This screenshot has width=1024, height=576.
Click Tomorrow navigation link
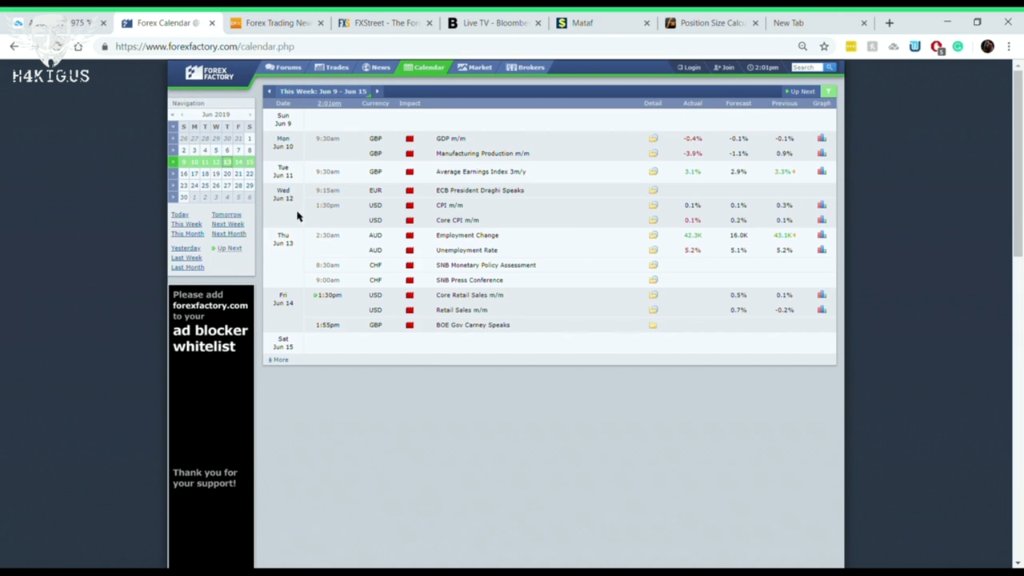click(227, 215)
